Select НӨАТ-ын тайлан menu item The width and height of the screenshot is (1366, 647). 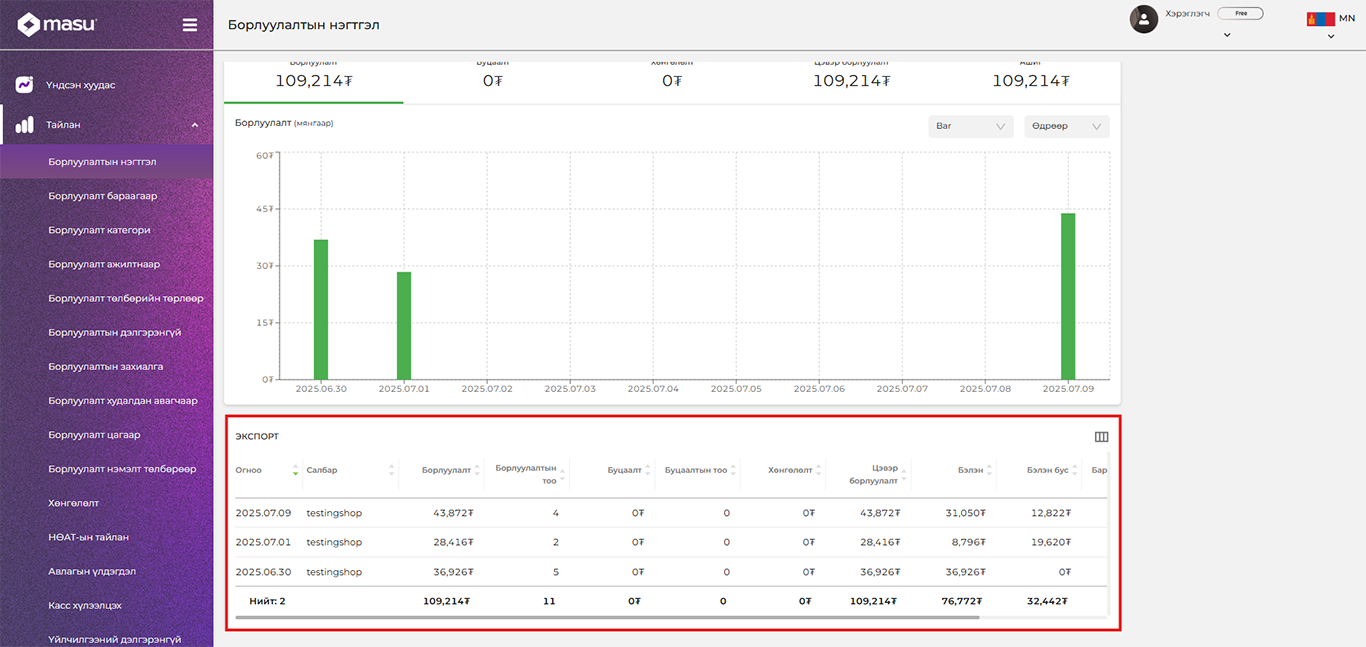(x=88, y=537)
